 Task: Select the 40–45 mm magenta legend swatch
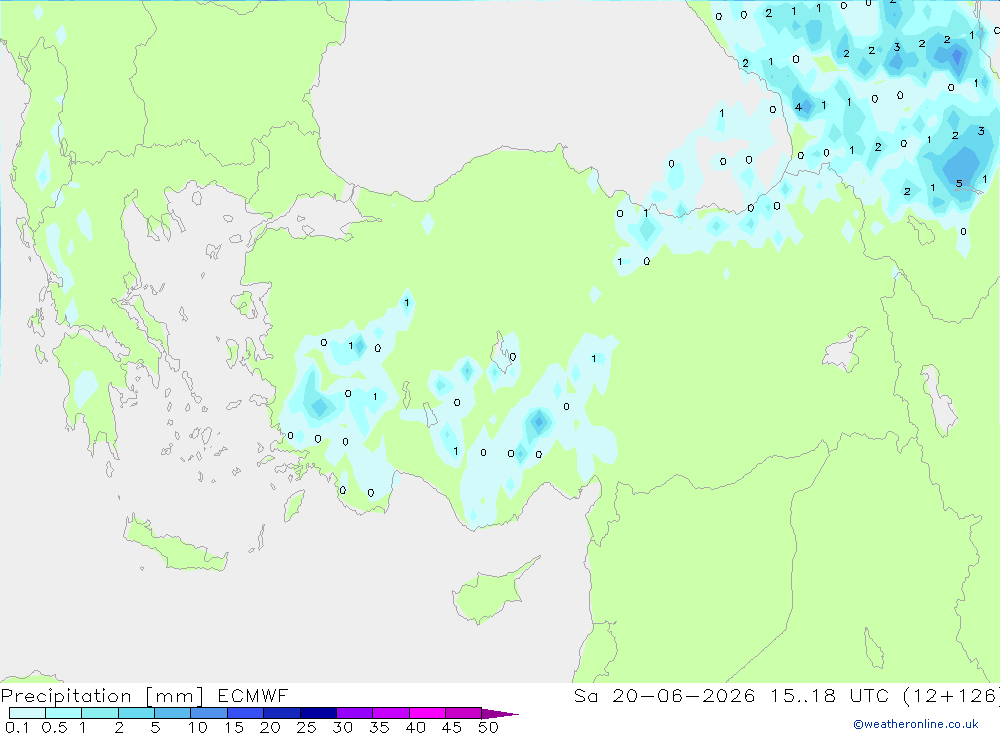(x=427, y=713)
